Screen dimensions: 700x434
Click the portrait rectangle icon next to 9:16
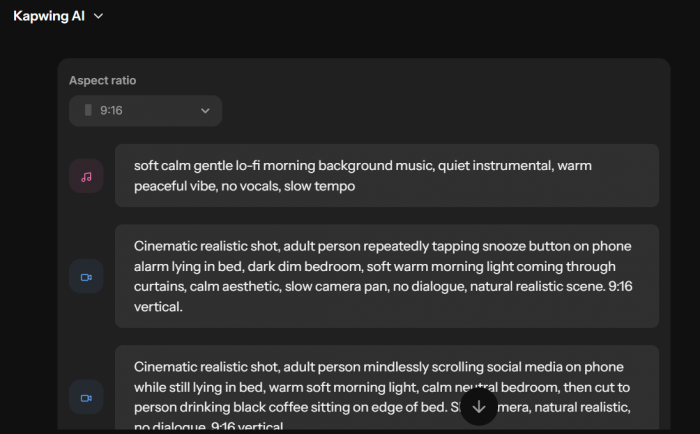[88, 110]
